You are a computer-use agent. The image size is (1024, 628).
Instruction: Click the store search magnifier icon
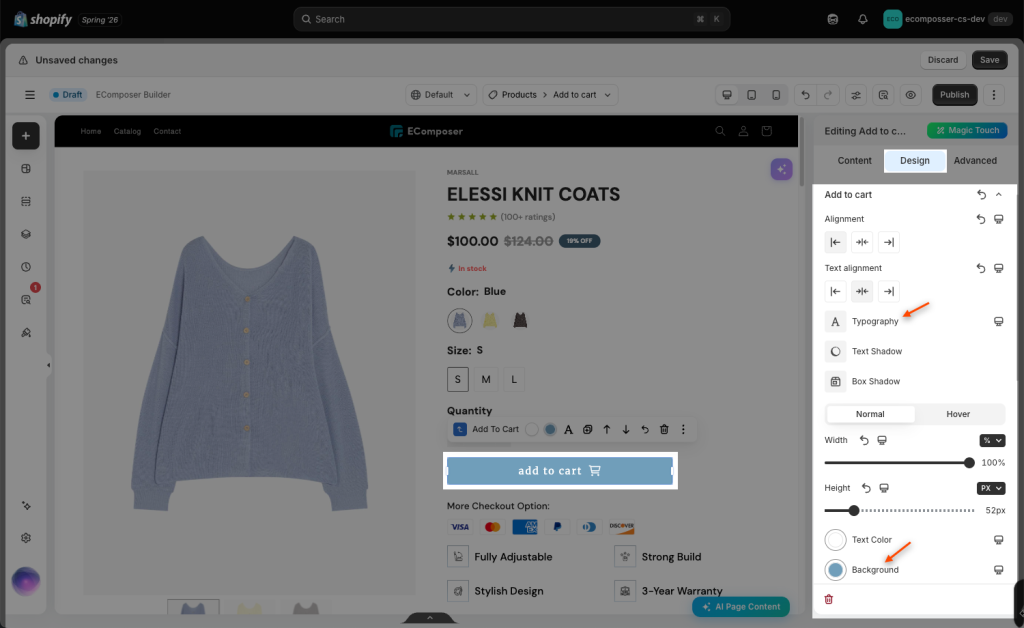[x=720, y=131]
